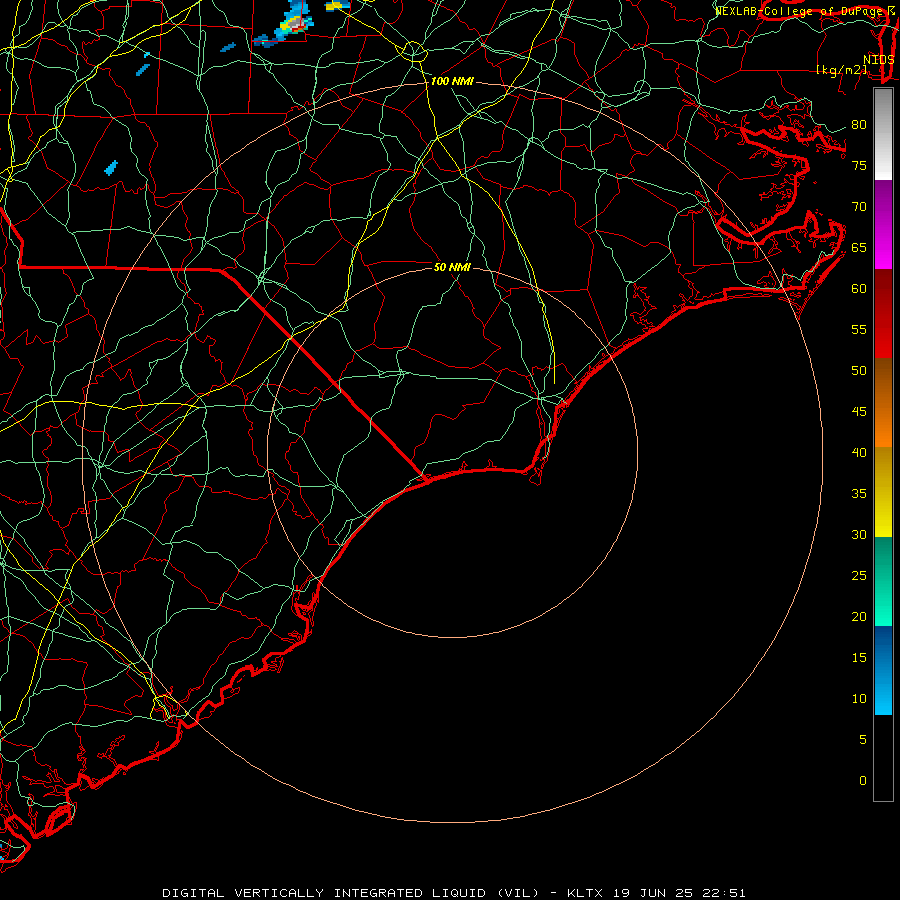Click the legend value "30"
Viewport: 900px width, 900px height.
tap(859, 535)
